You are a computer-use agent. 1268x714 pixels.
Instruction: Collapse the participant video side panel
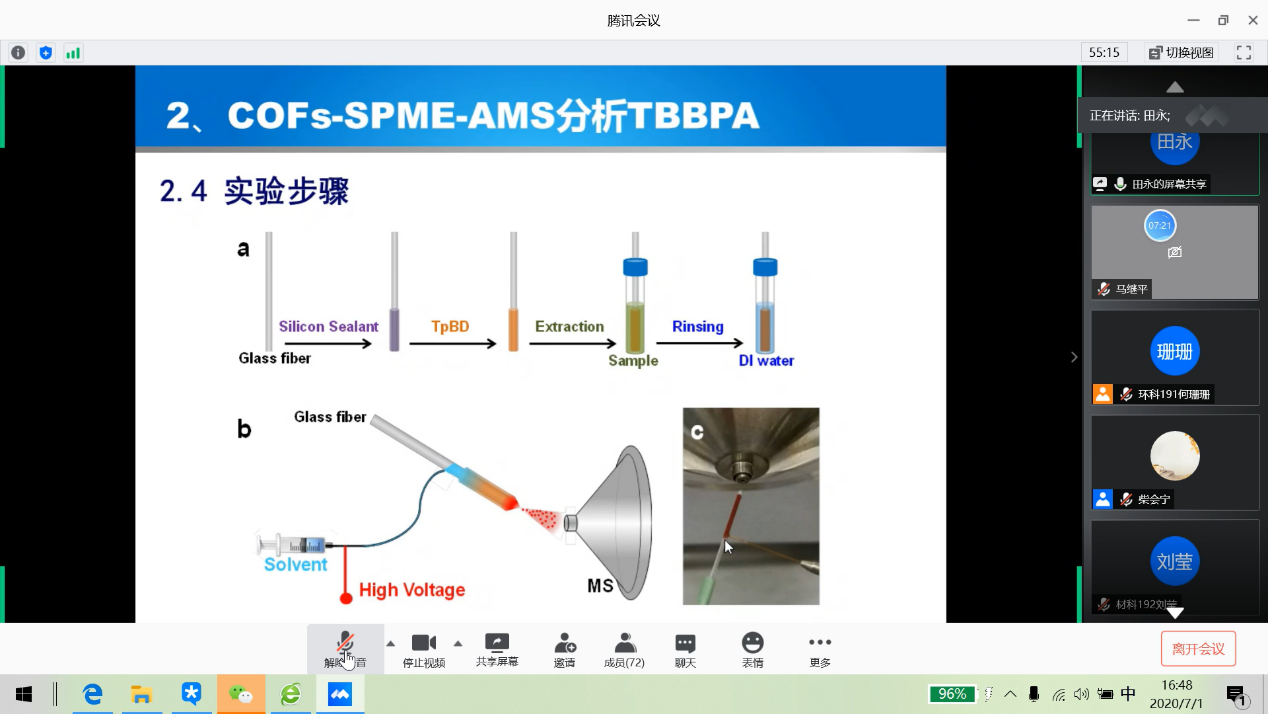tap(1074, 357)
